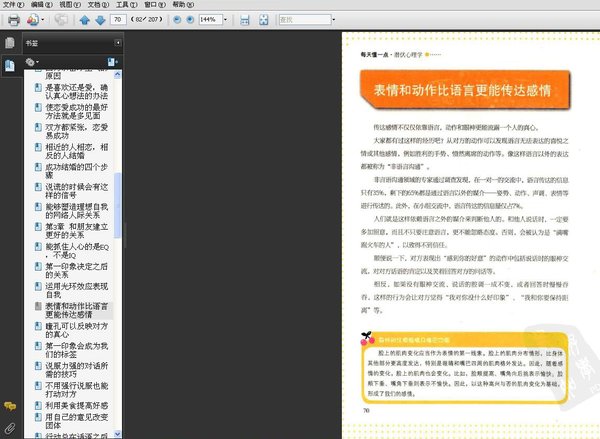Image resolution: width=600 pixels, height=439 pixels.
Task: Open the zoom level dropdown arrow
Action: [225, 20]
